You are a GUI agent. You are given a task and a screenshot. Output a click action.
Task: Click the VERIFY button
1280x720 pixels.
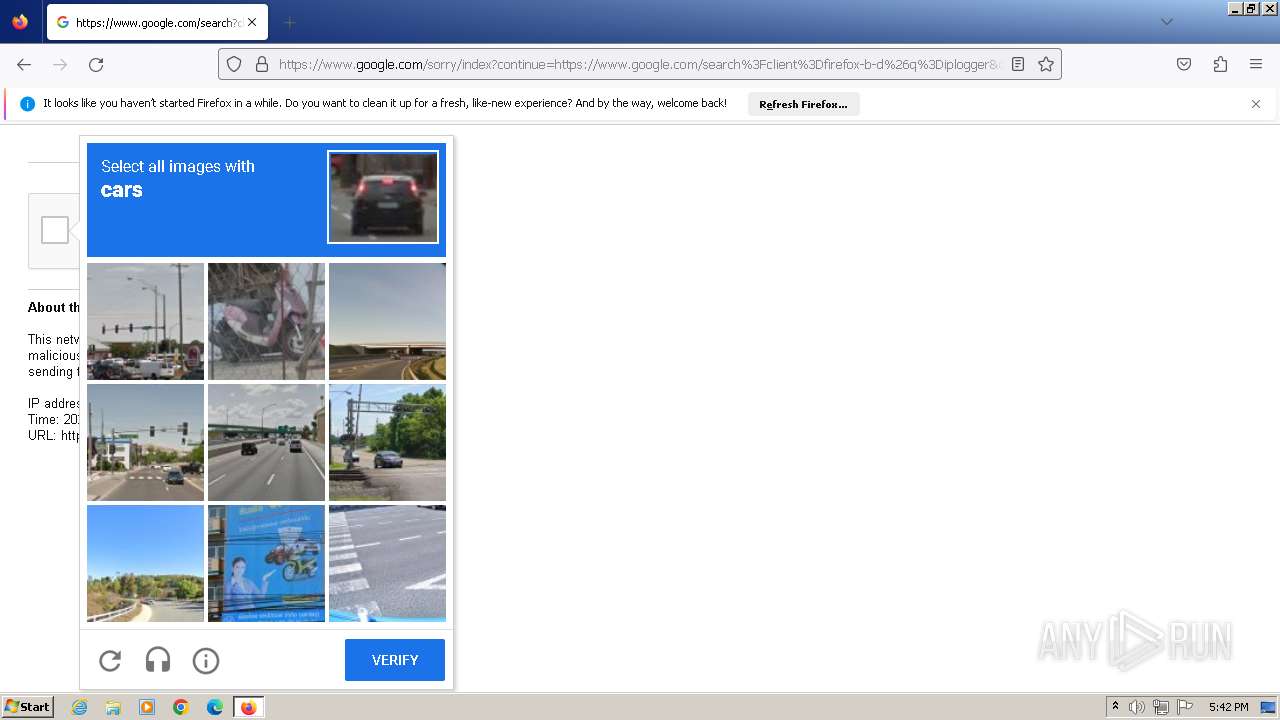pyautogui.click(x=395, y=660)
